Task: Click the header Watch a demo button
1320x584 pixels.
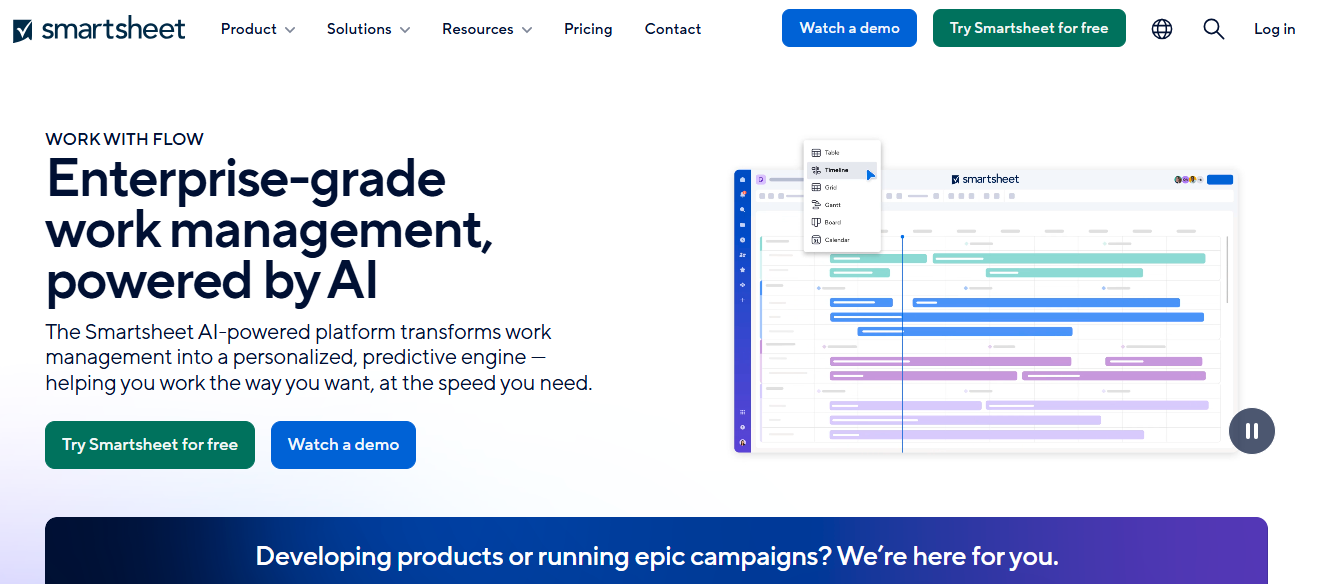Action: coord(850,28)
